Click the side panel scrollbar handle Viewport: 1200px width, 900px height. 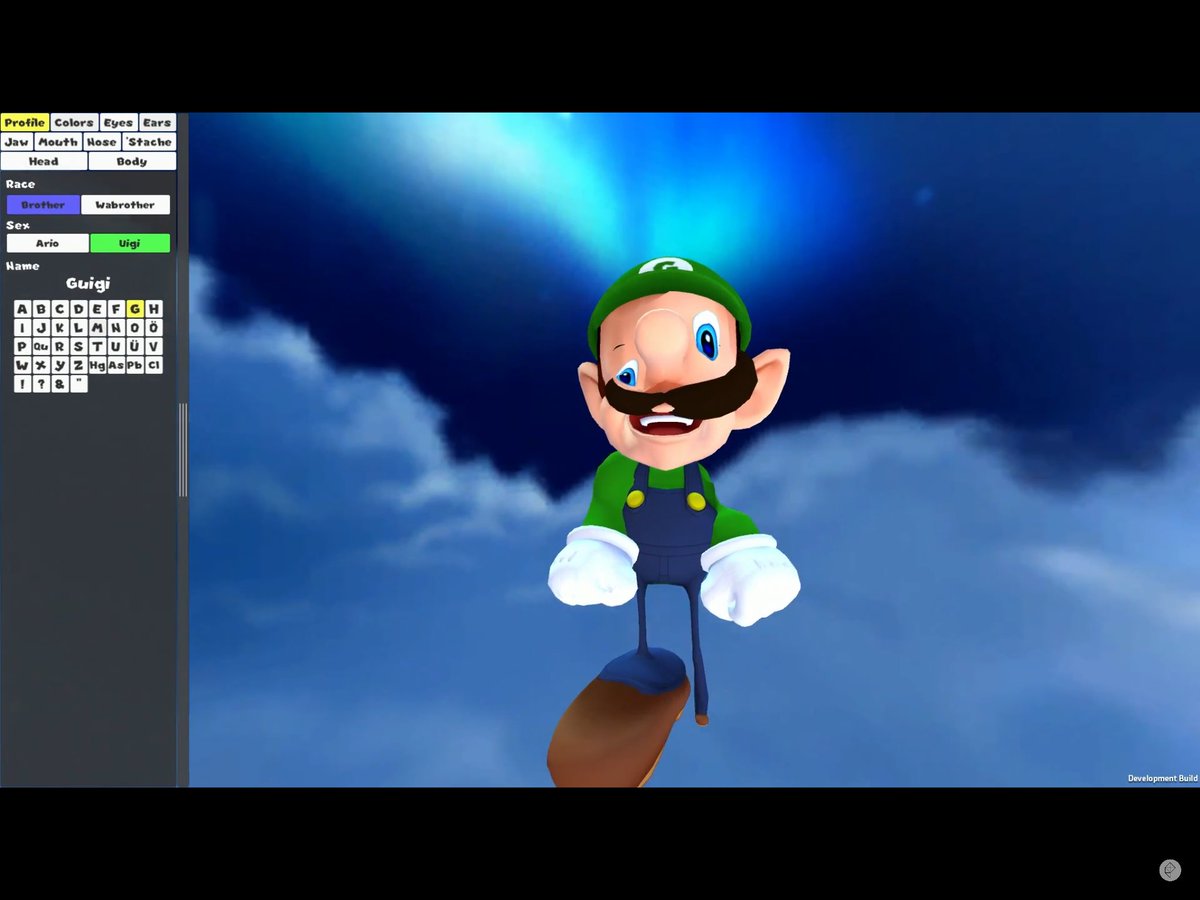183,450
